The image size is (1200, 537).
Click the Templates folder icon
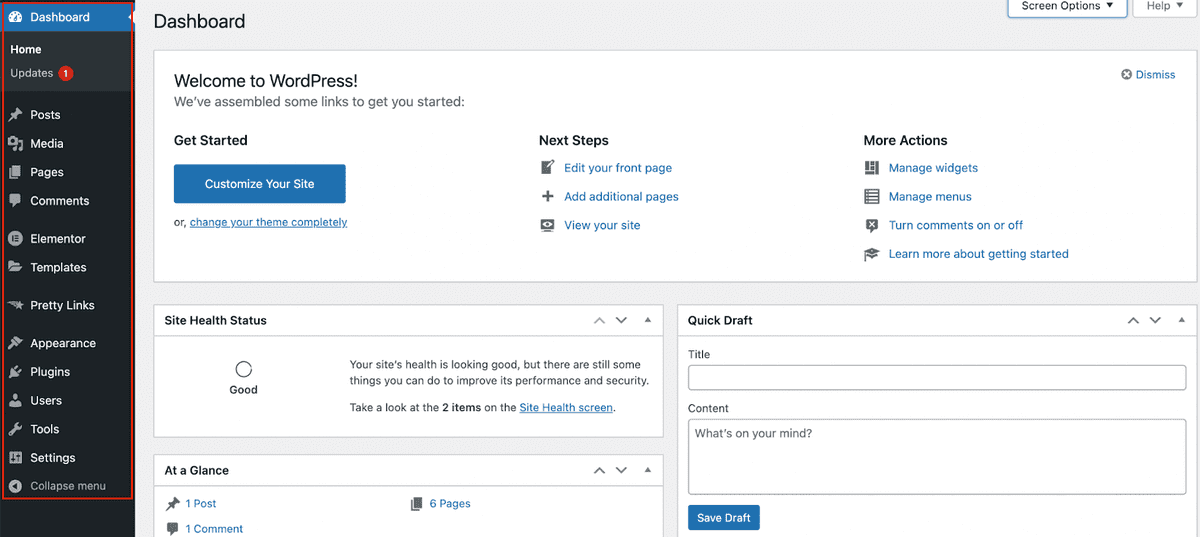(15, 267)
